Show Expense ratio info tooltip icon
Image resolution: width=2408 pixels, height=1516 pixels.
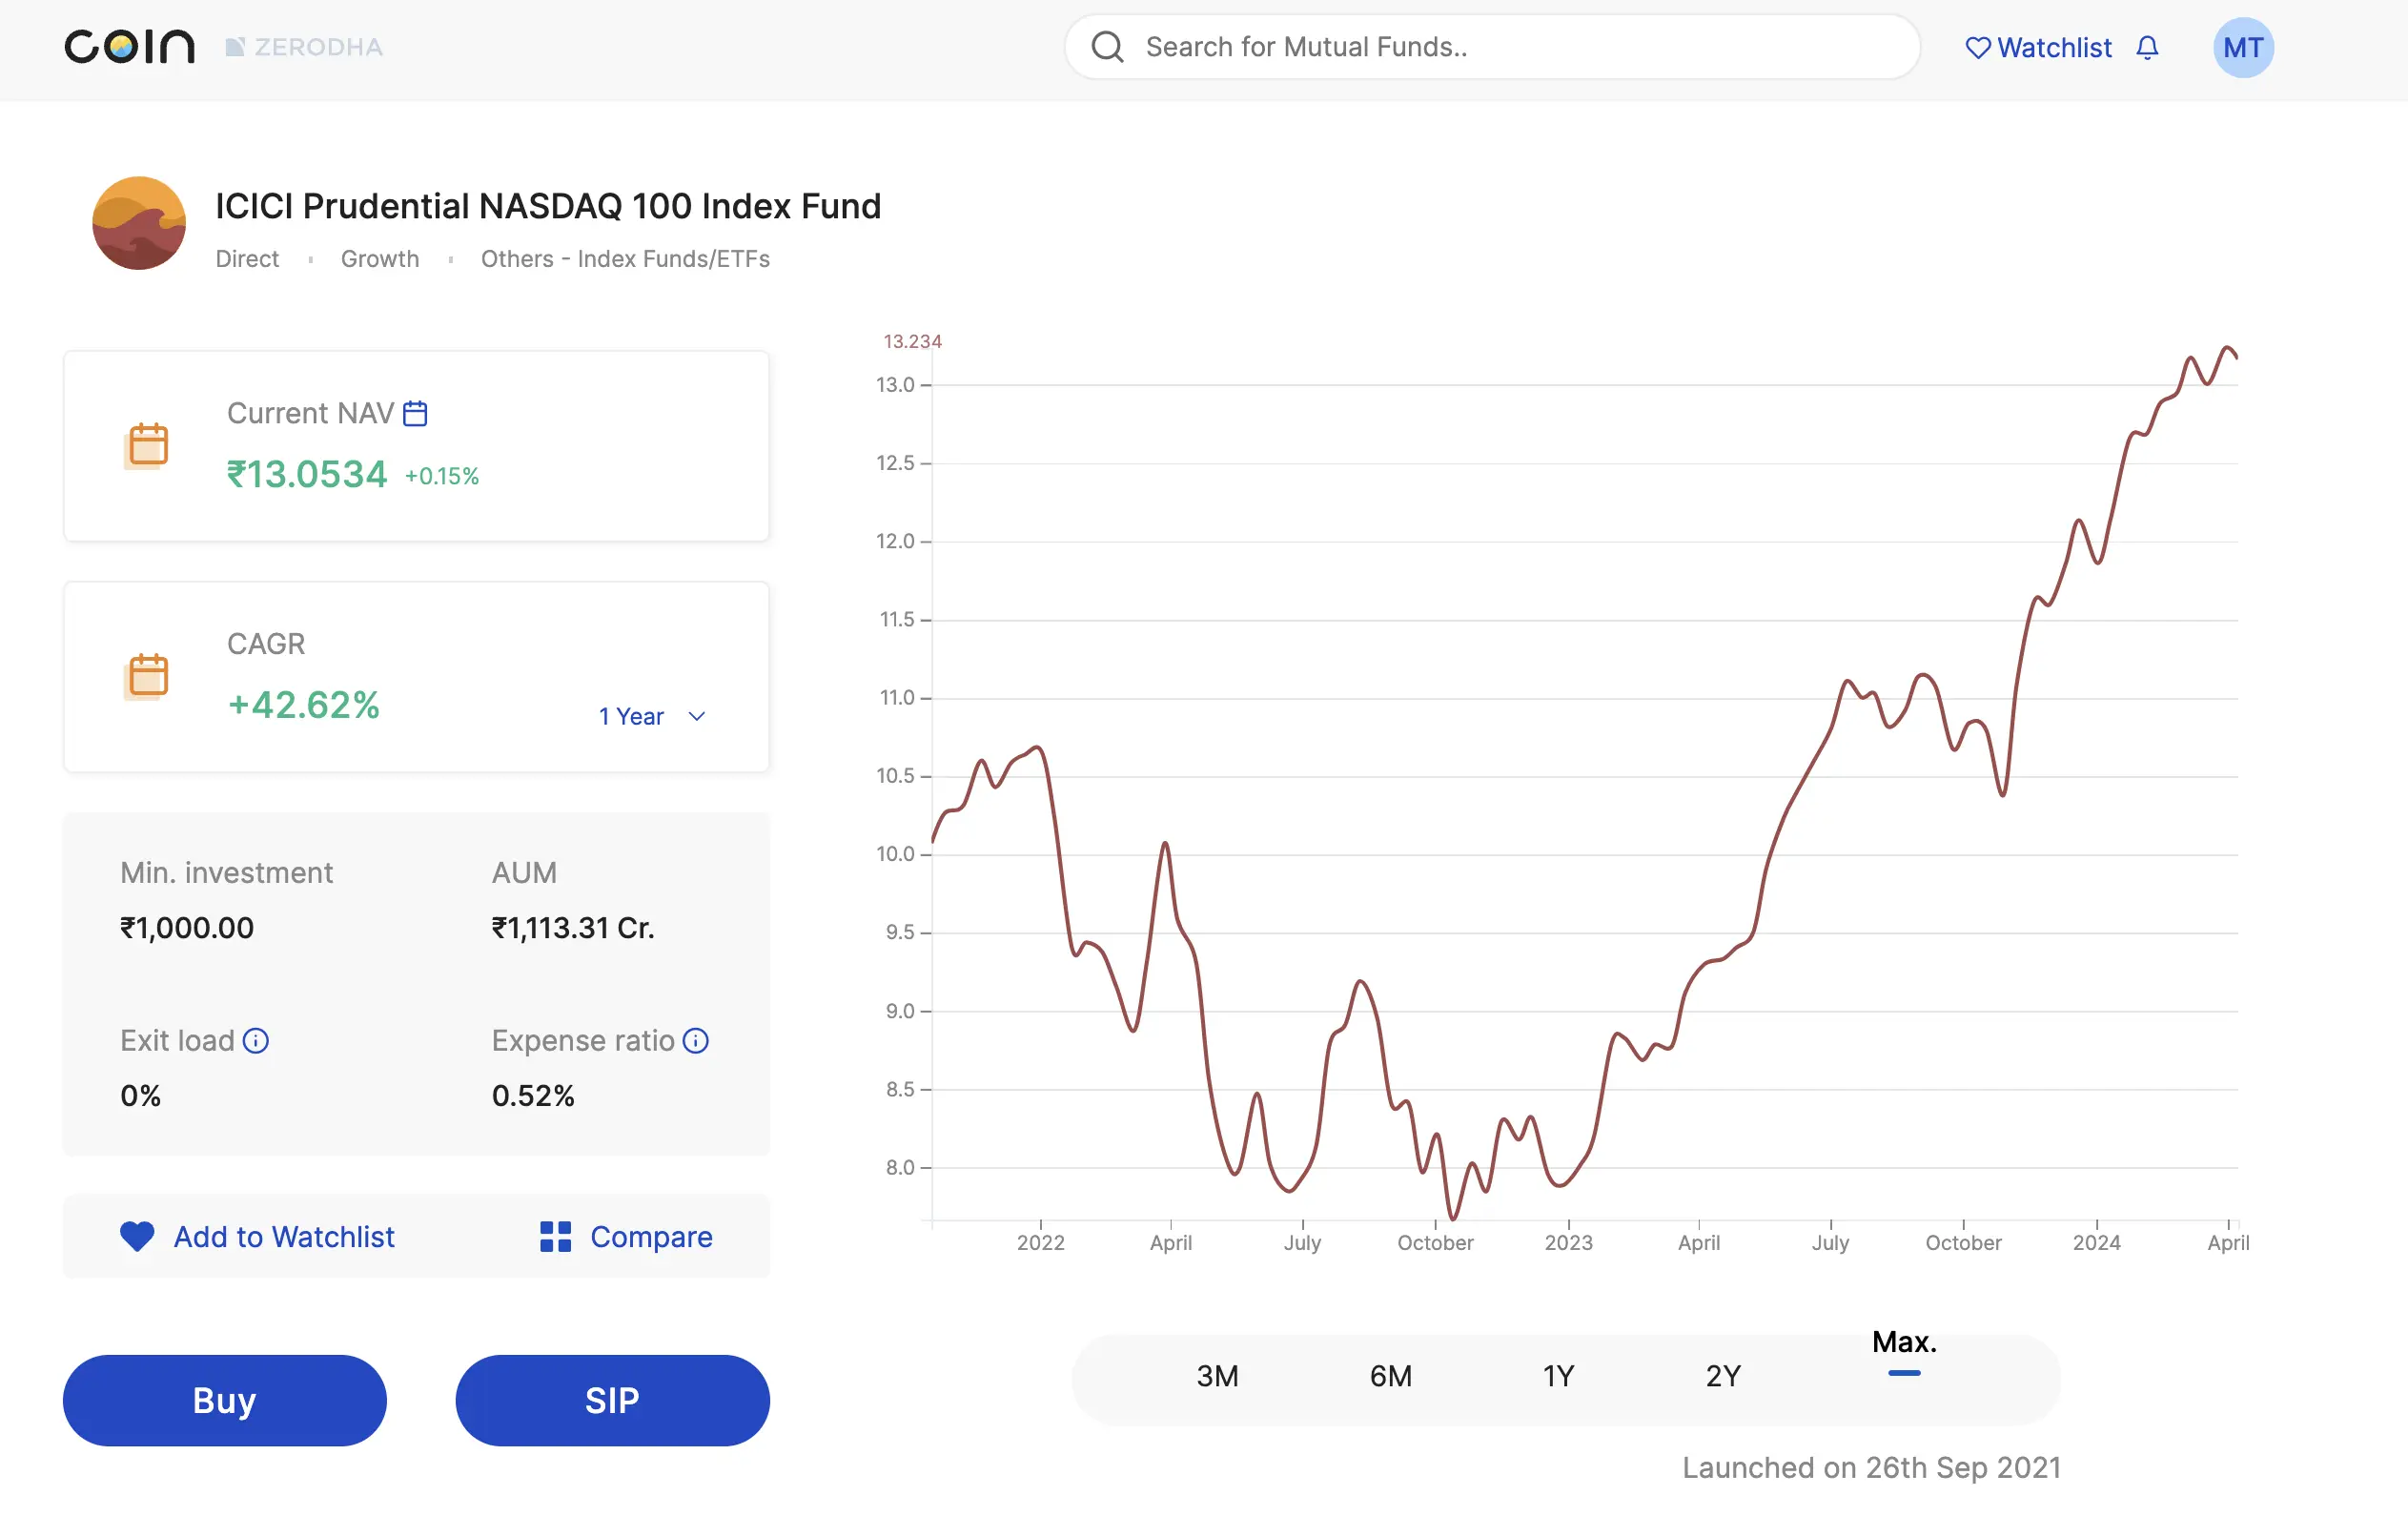point(696,1041)
